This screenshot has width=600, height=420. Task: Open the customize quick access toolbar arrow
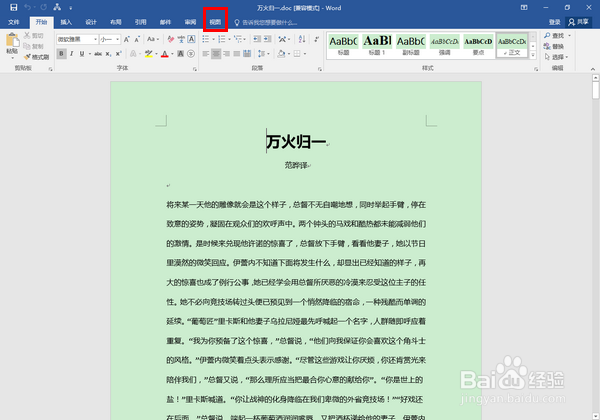pos(70,8)
